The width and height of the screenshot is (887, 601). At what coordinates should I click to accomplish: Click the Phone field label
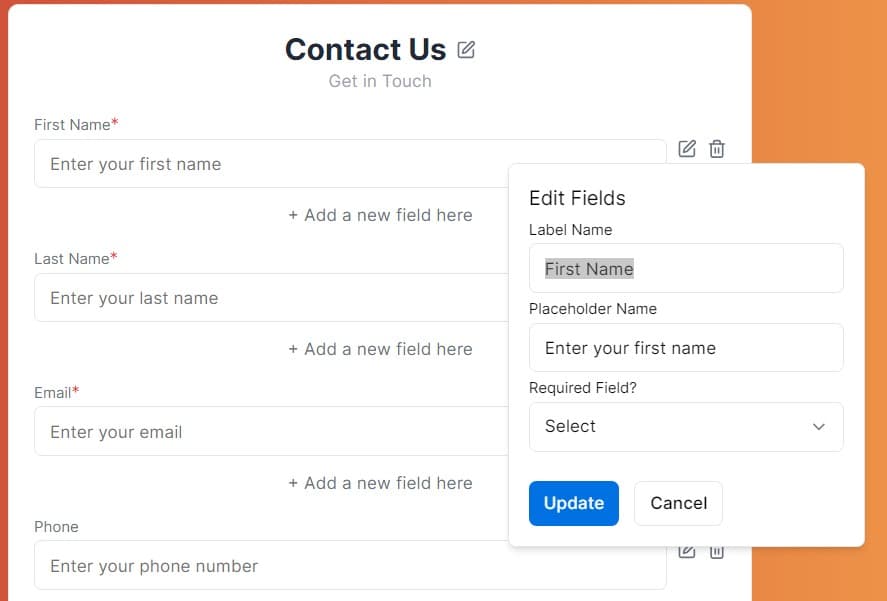coord(56,527)
